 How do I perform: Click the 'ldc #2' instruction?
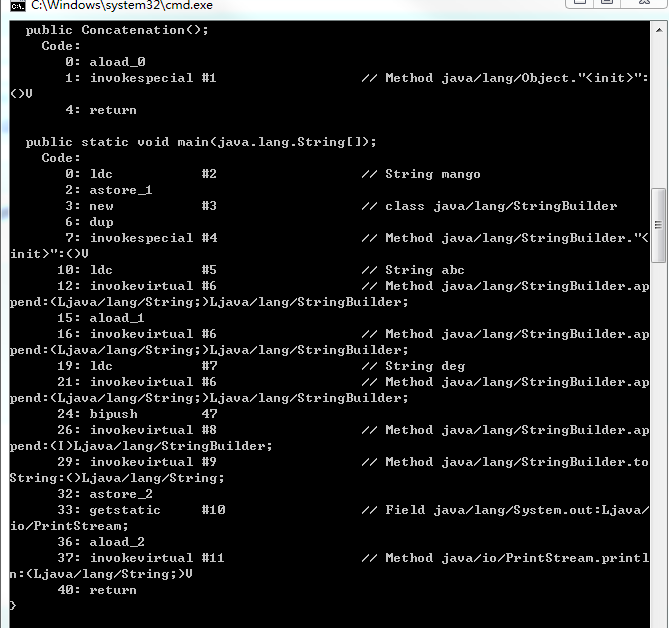click(x=153, y=174)
